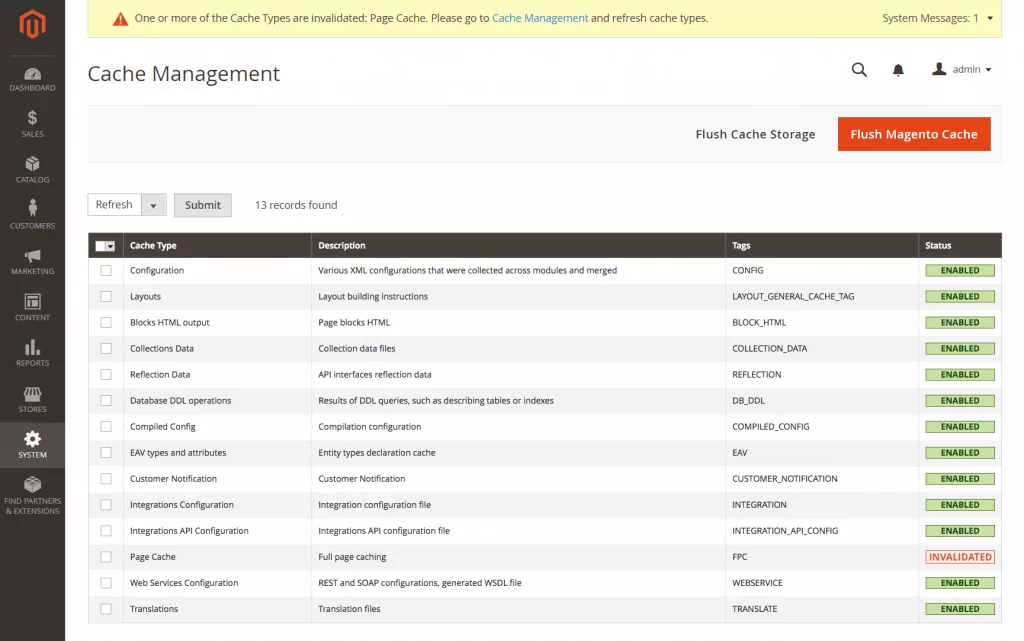Viewport: 1024px width, 641px height.
Task: Check the Page Cache checkbox
Action: point(106,557)
